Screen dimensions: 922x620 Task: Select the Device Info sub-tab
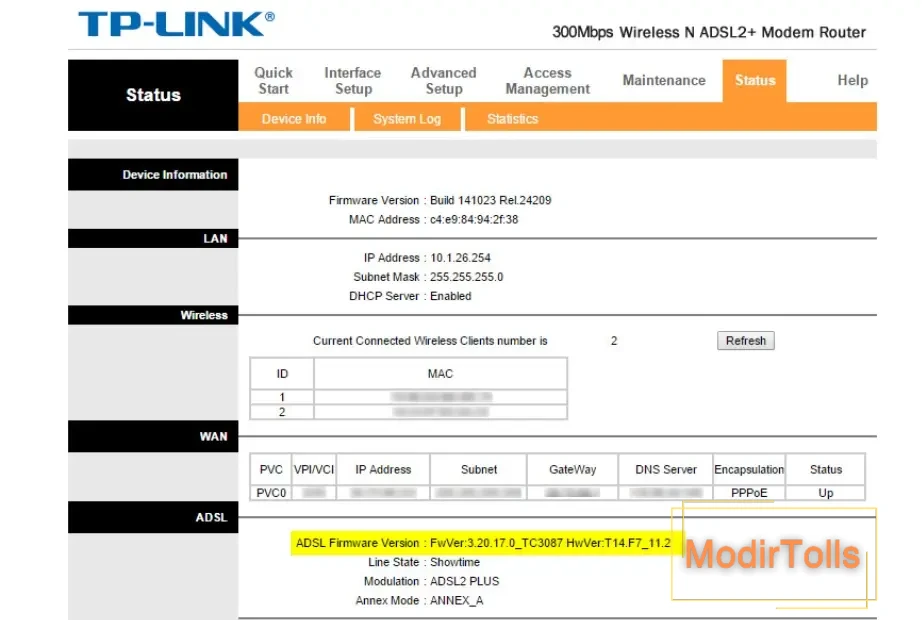[294, 119]
